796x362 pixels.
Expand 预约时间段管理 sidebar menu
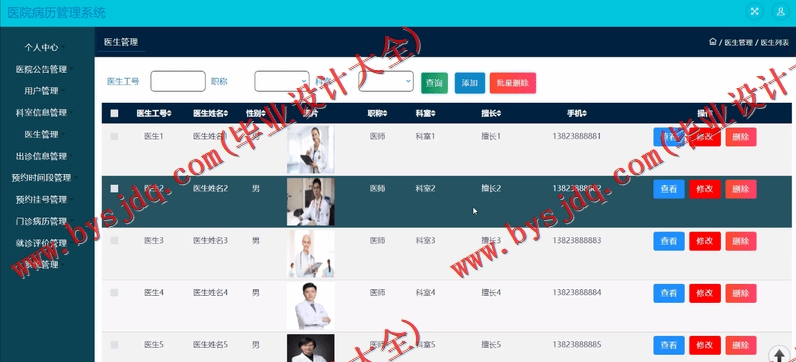coord(42,178)
